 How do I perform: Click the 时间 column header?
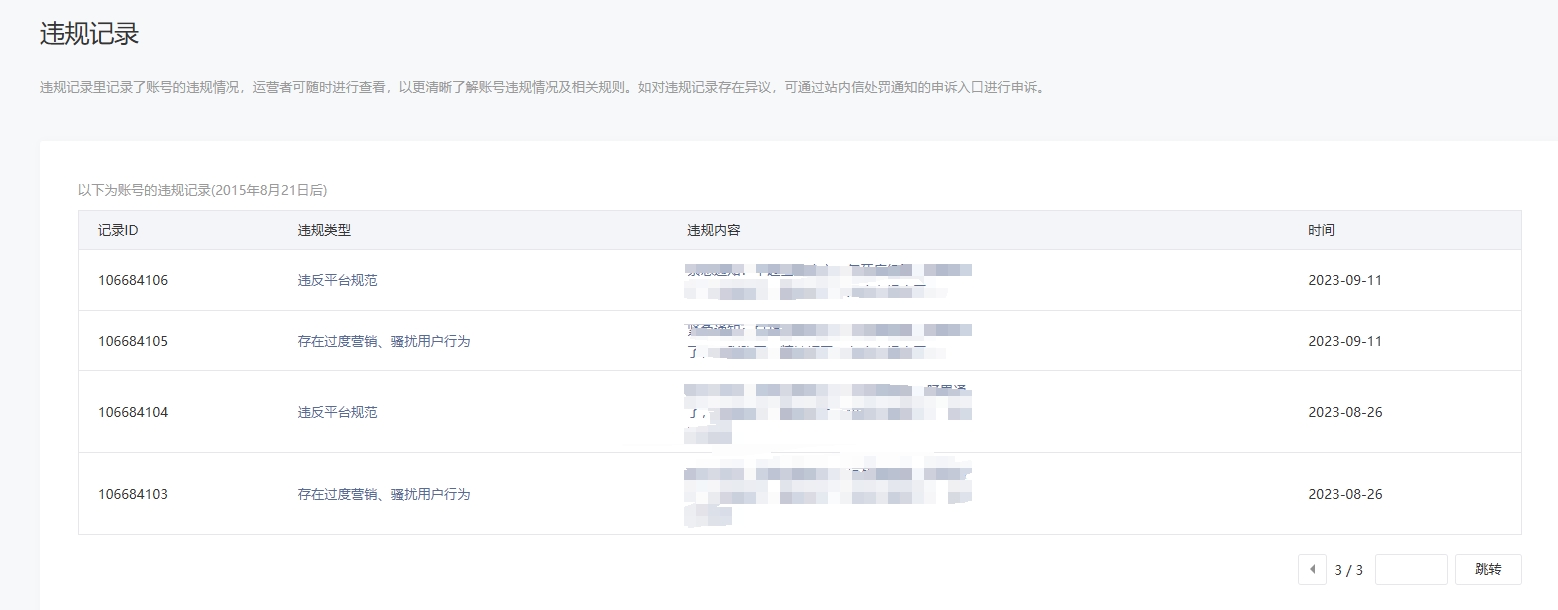pyautogui.click(x=1321, y=230)
